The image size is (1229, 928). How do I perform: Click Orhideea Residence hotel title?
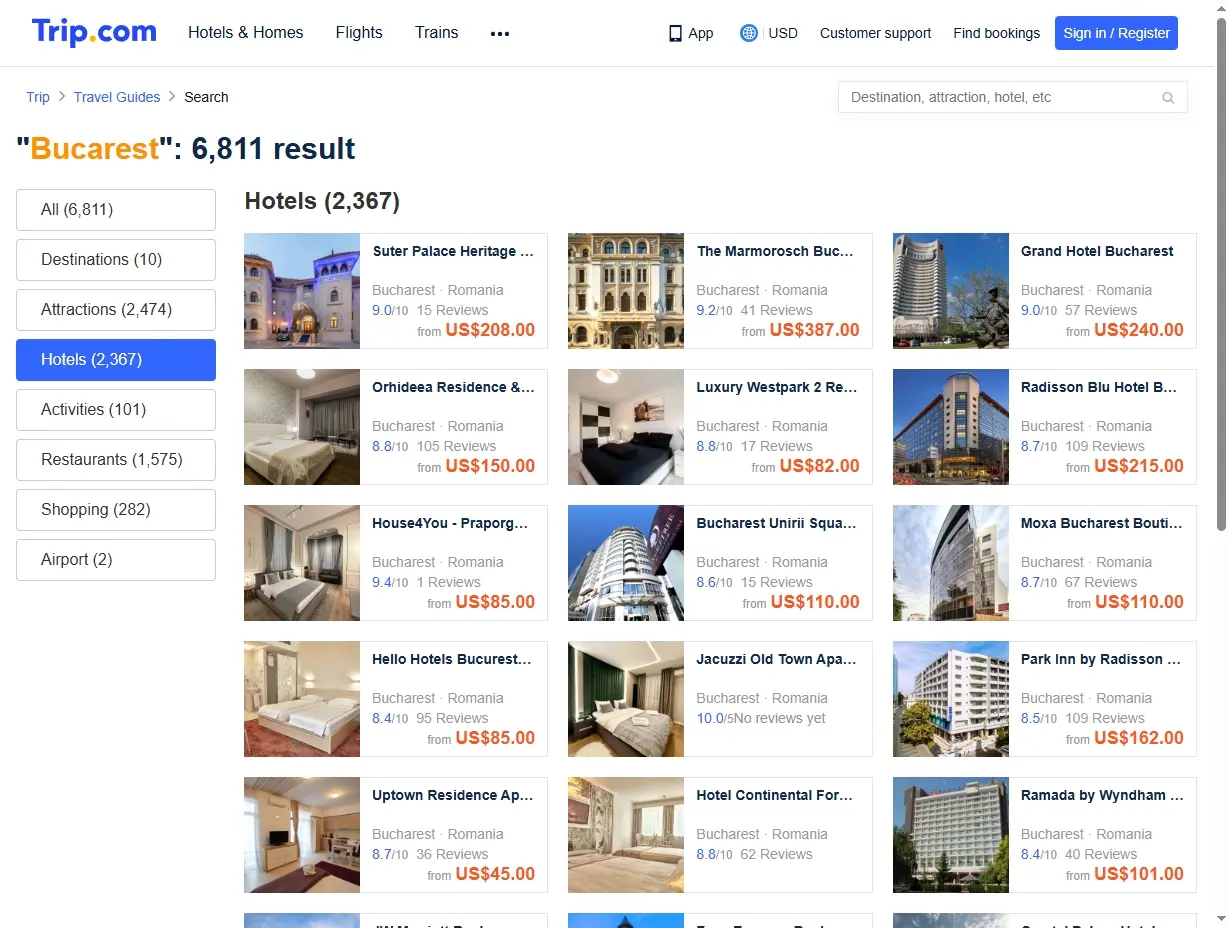tap(453, 388)
